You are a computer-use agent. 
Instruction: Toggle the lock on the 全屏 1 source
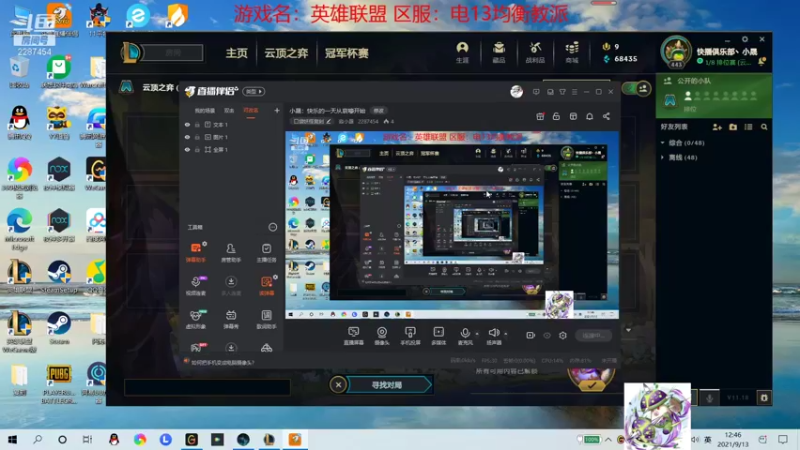pyautogui.click(x=197, y=149)
